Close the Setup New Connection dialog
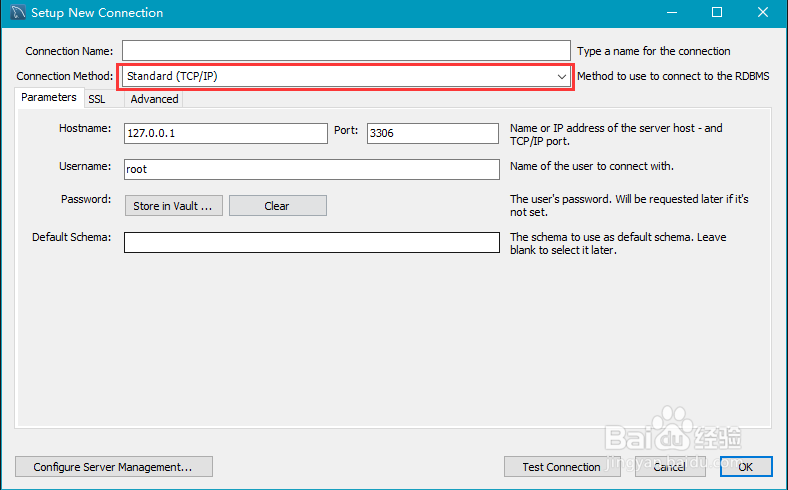The width and height of the screenshot is (788, 490). coord(765,13)
